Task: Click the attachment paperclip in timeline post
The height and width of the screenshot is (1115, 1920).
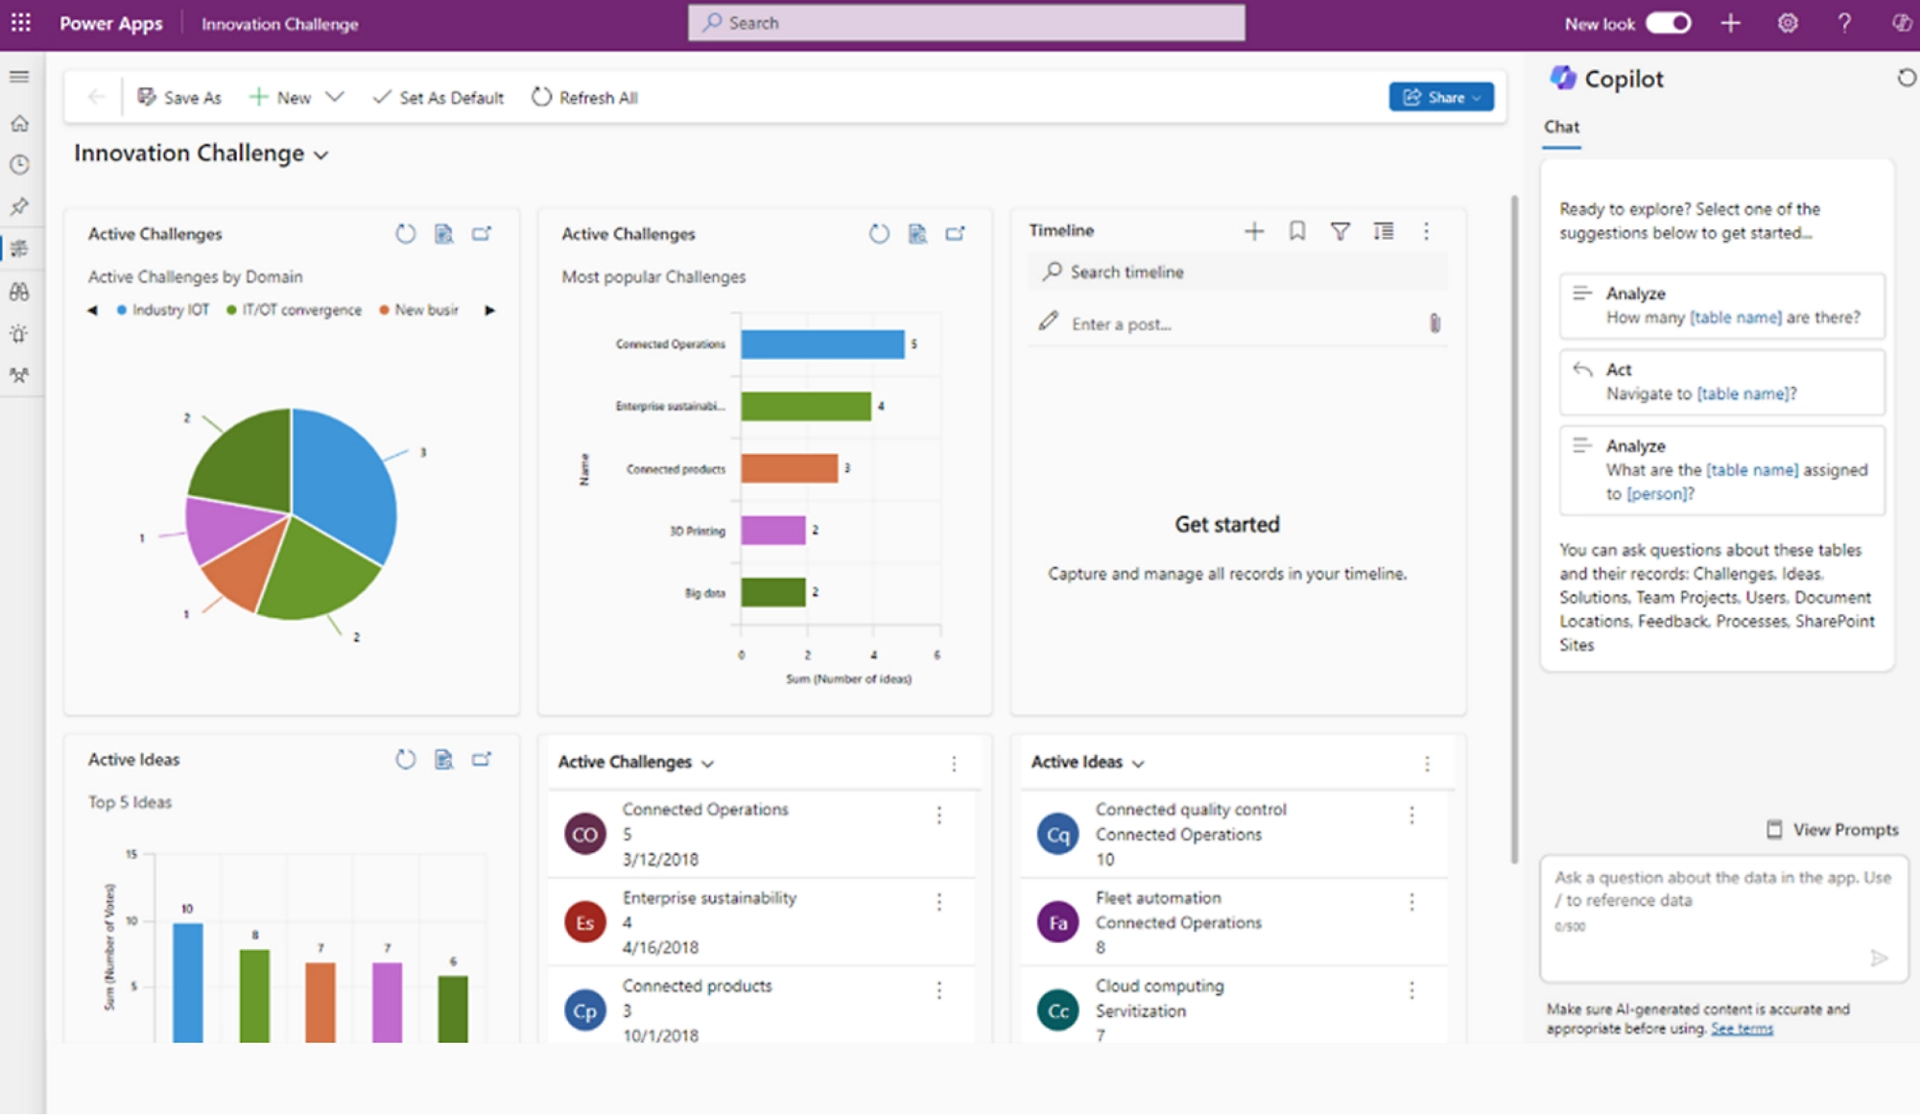Action: pos(1434,324)
